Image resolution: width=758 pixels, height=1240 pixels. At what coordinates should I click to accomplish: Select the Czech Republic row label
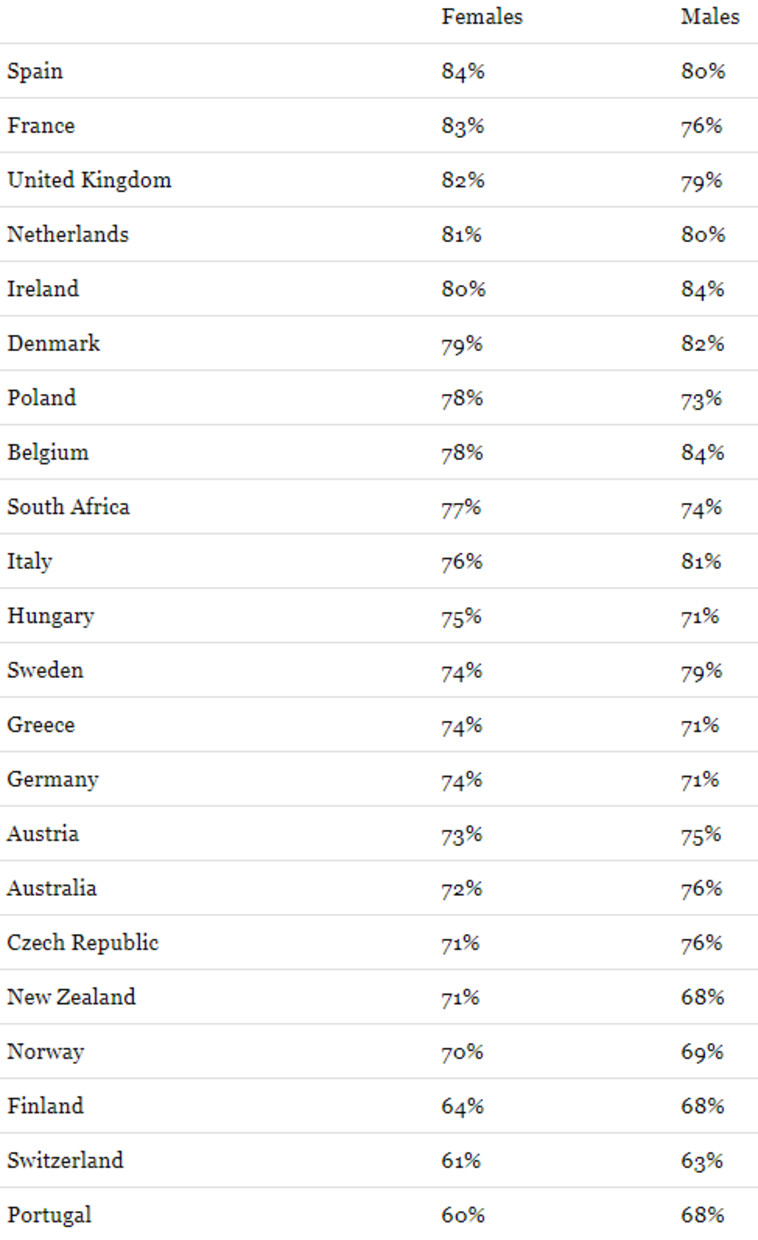point(83,942)
